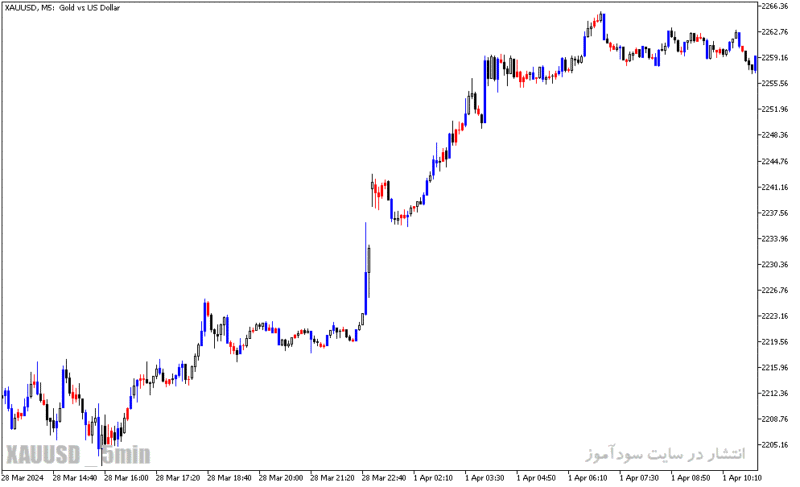Select the 28 Mar 2024 time label
Image resolution: width=800 pixels, height=487 pixels.
click(22, 478)
